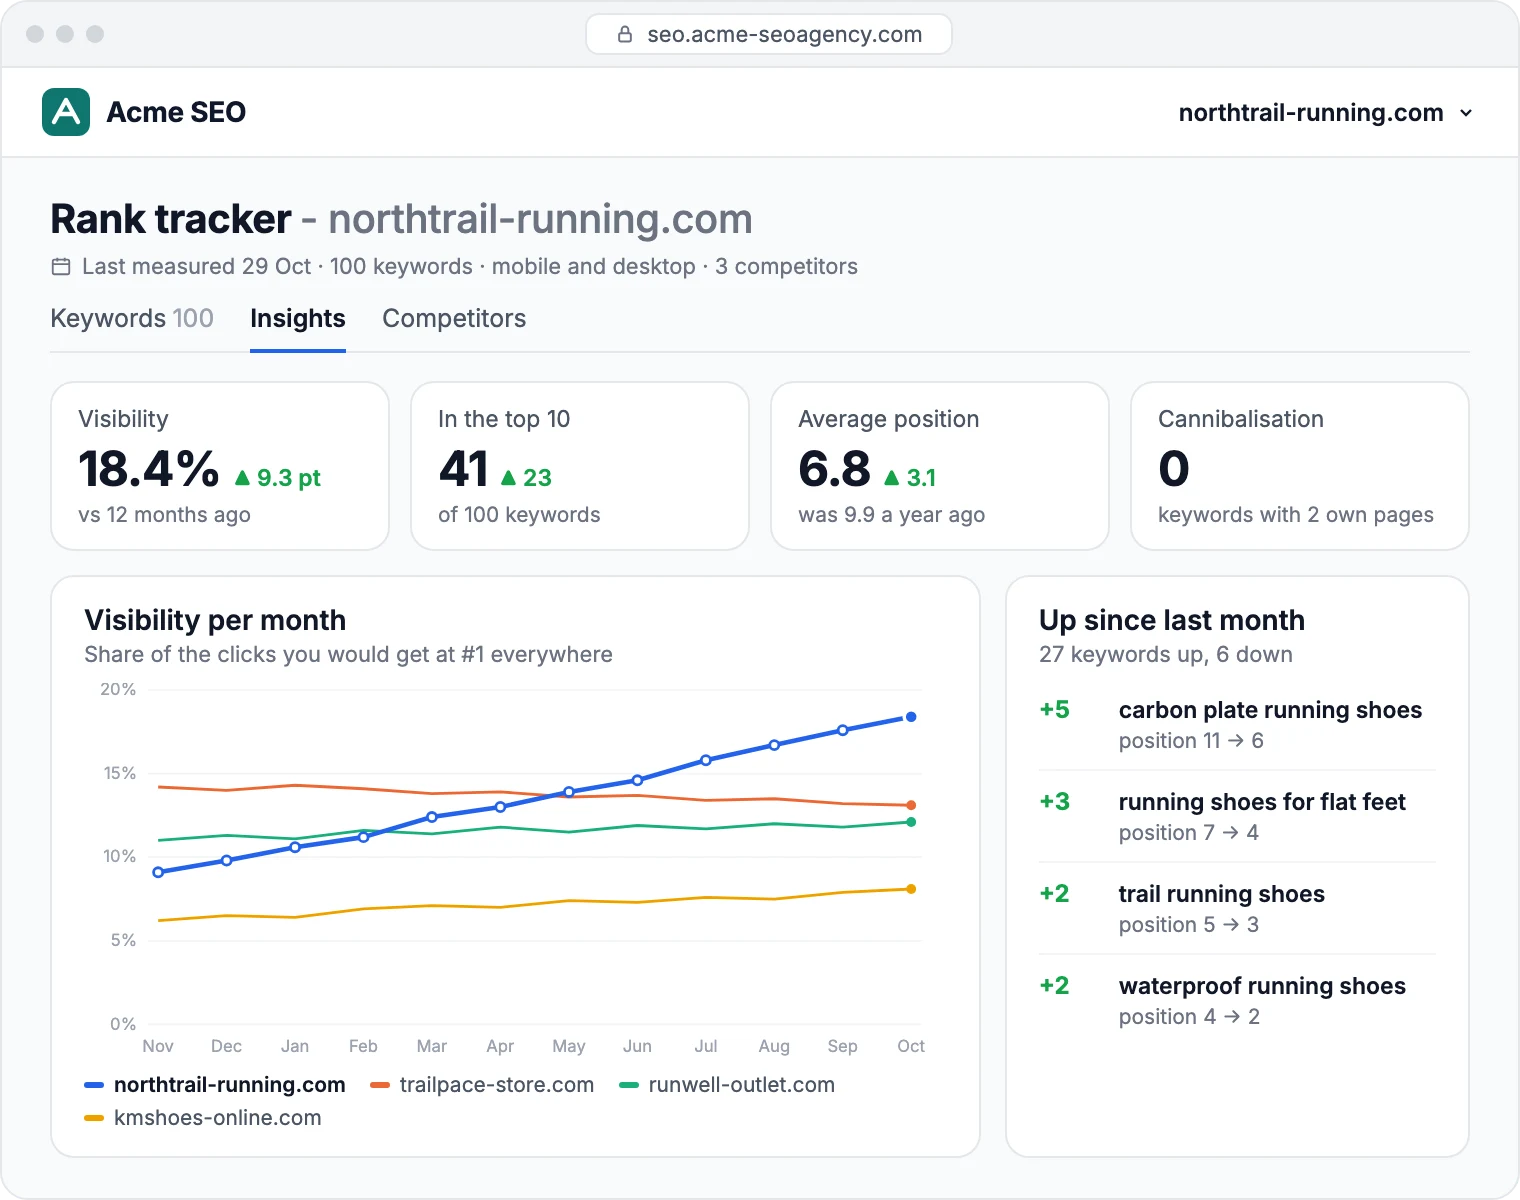The image size is (1520, 1200).
Task: Click the 20% label on the chart axis
Action: (x=118, y=689)
